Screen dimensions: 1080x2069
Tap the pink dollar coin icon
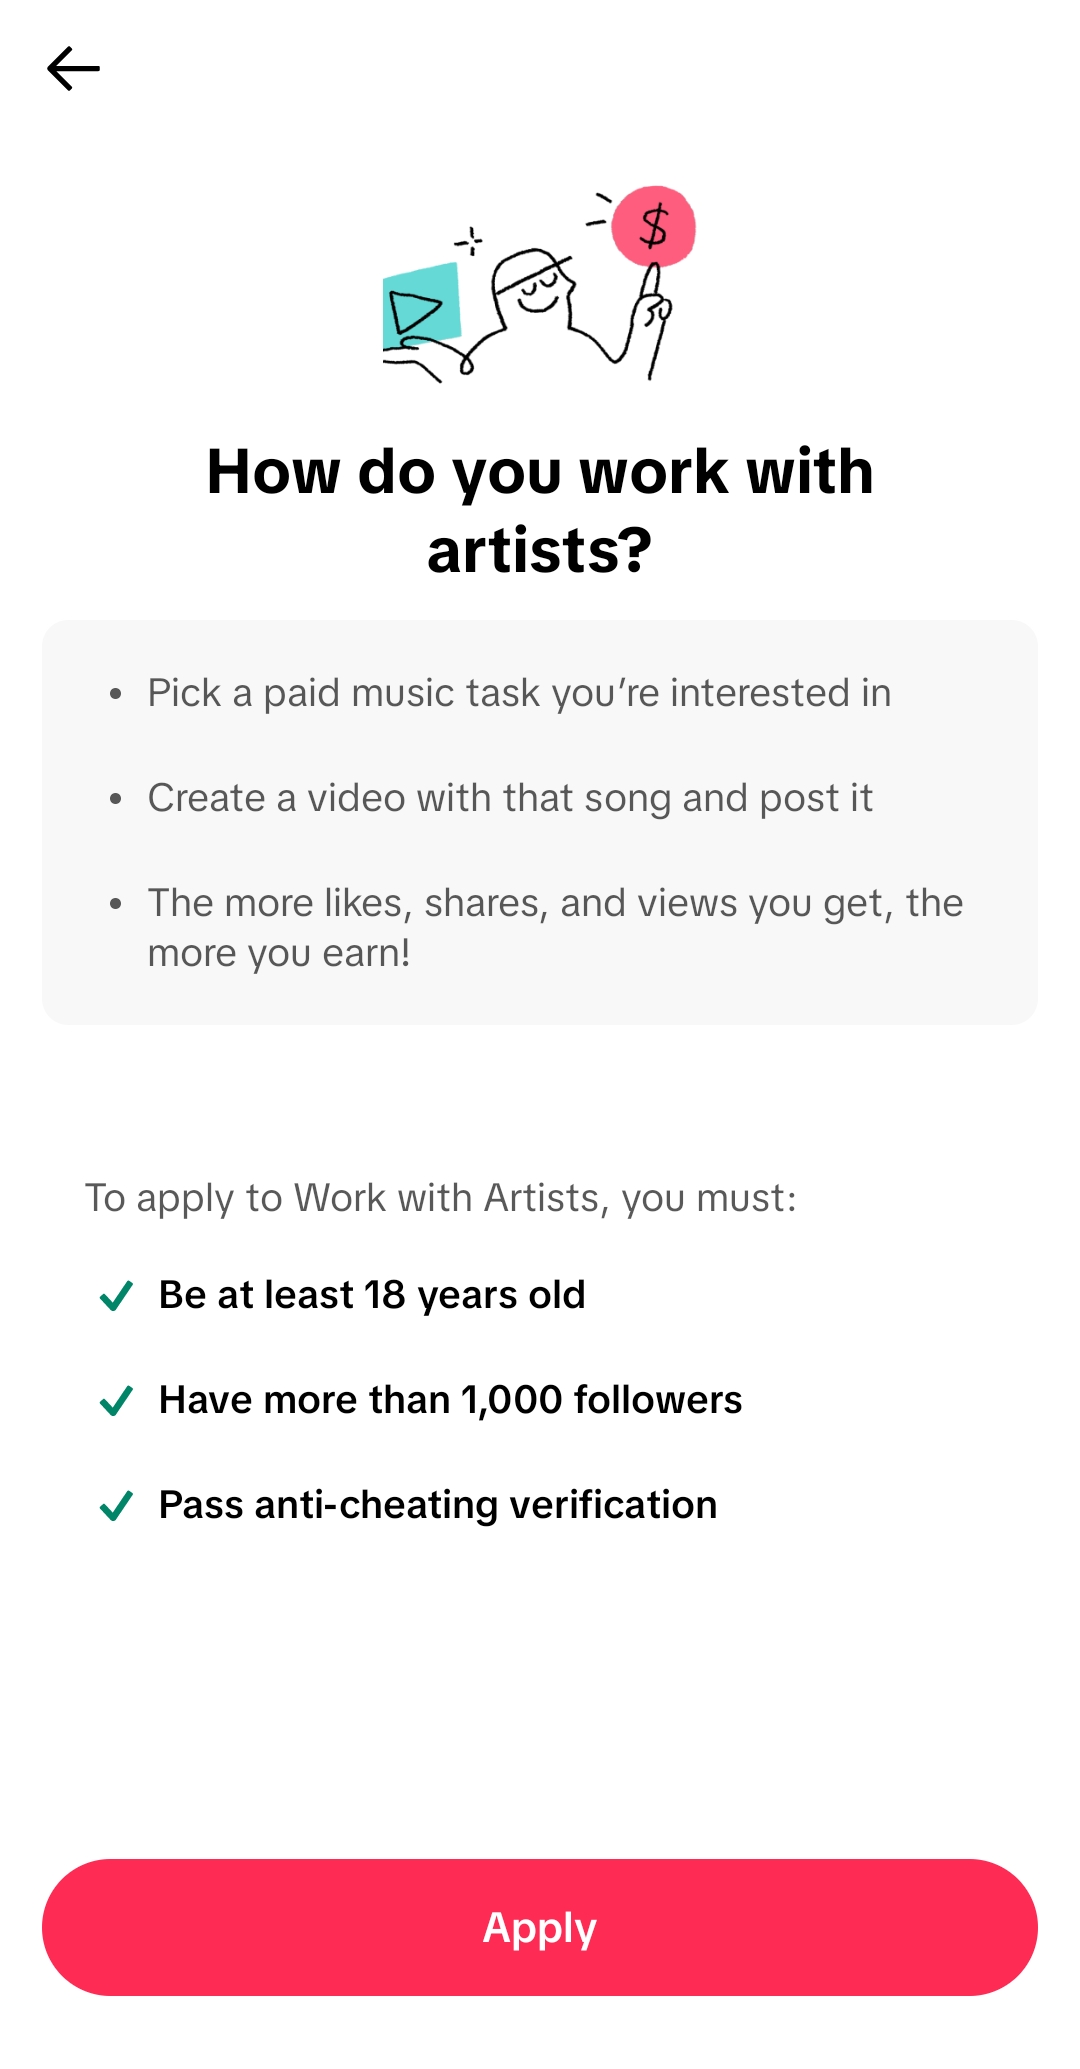[653, 226]
